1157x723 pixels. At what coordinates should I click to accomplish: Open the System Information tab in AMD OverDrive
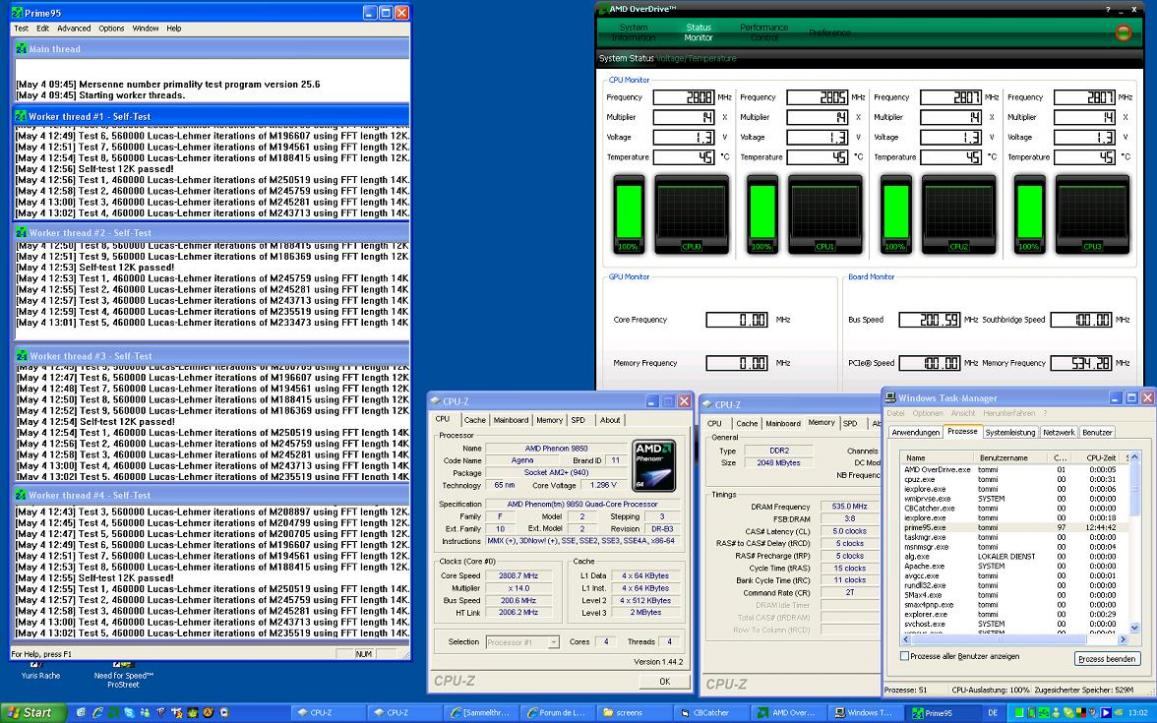coord(633,32)
